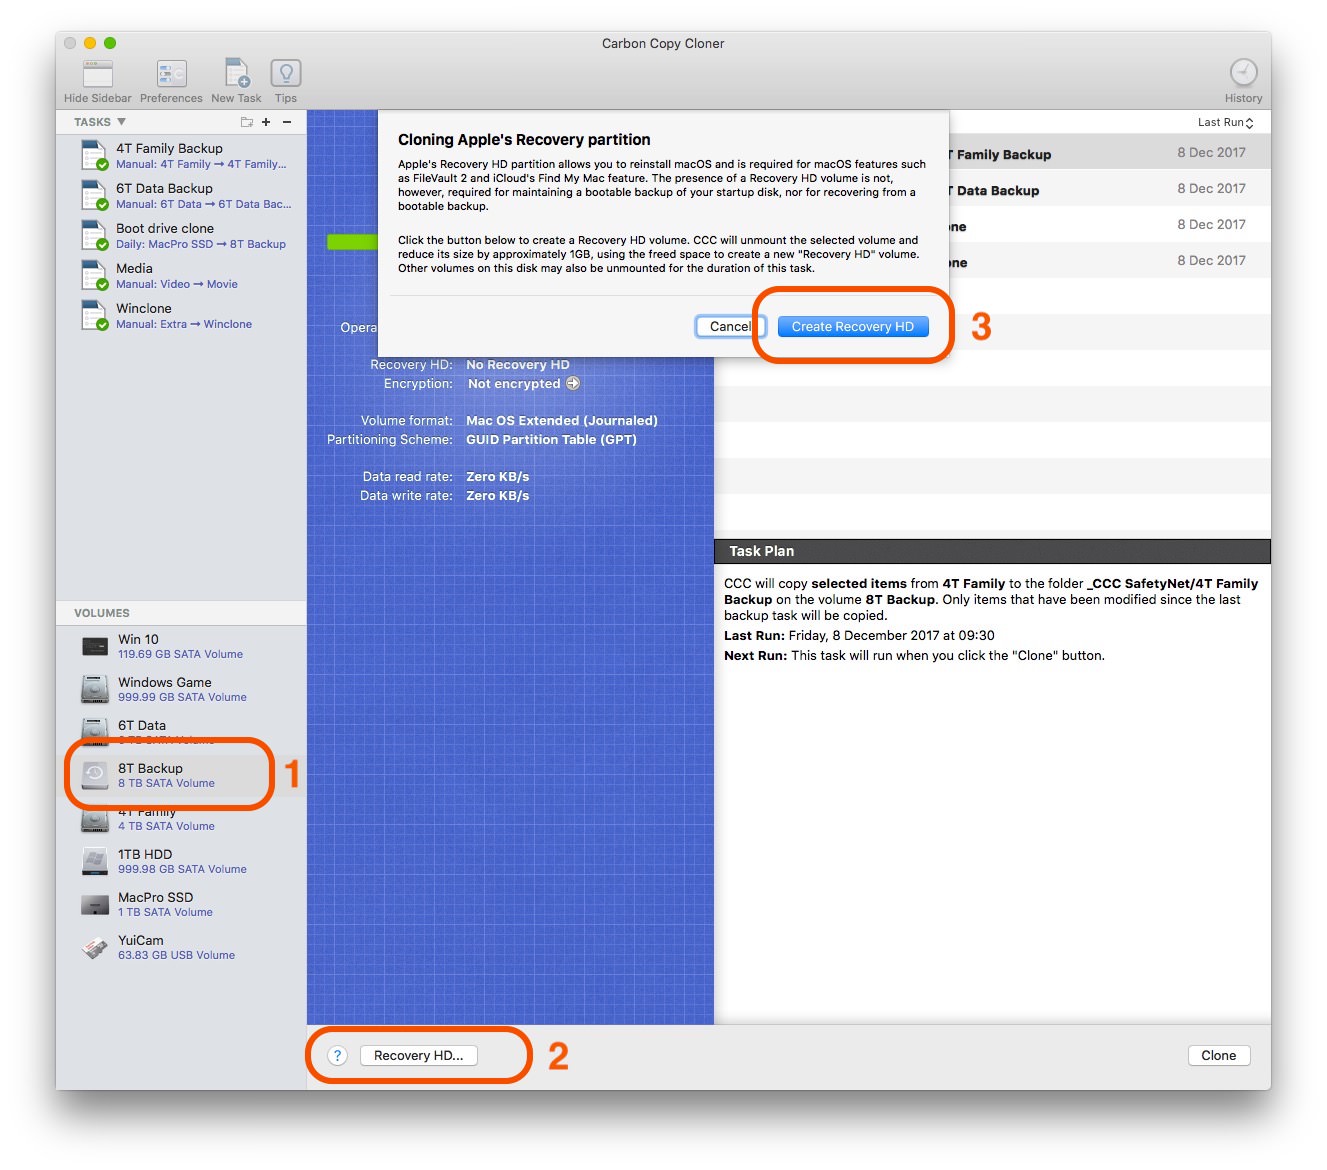Click the 6T Data Backup task icon
The image size is (1327, 1170).
coord(94,195)
